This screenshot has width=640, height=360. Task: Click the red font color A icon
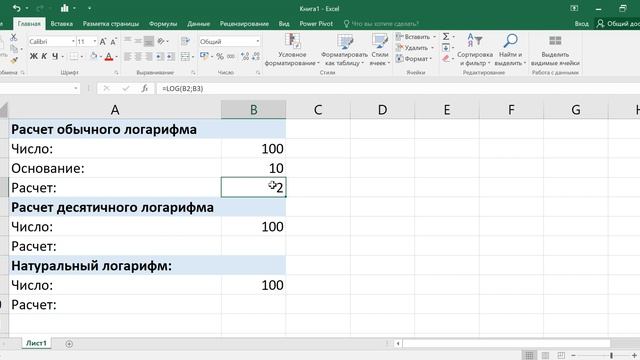tap(109, 56)
